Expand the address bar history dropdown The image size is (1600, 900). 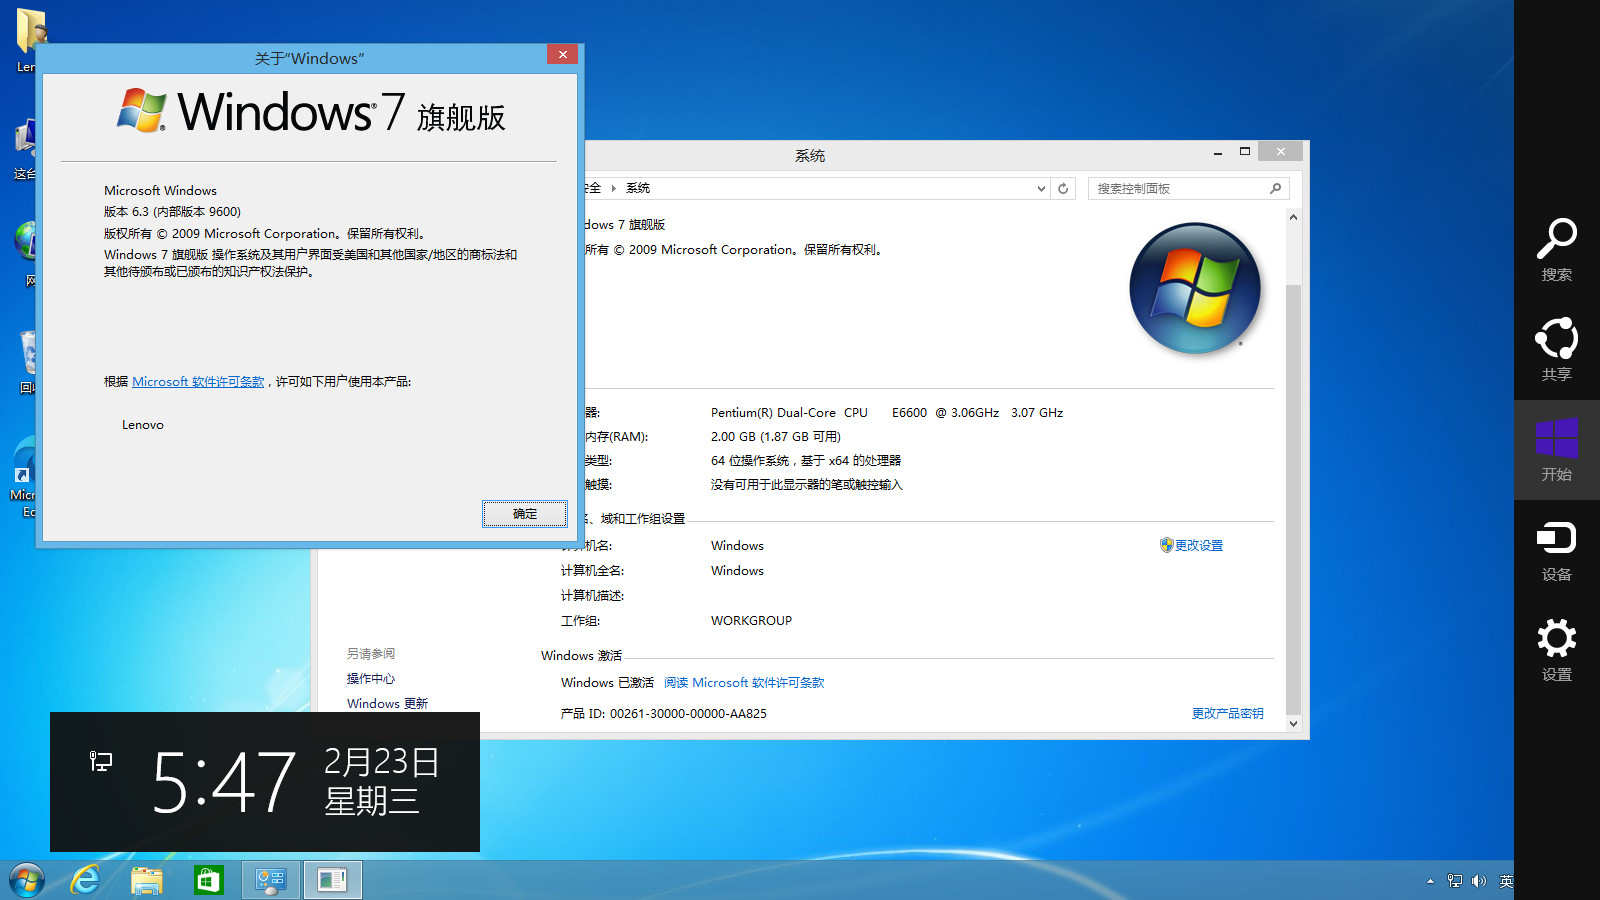(1041, 188)
